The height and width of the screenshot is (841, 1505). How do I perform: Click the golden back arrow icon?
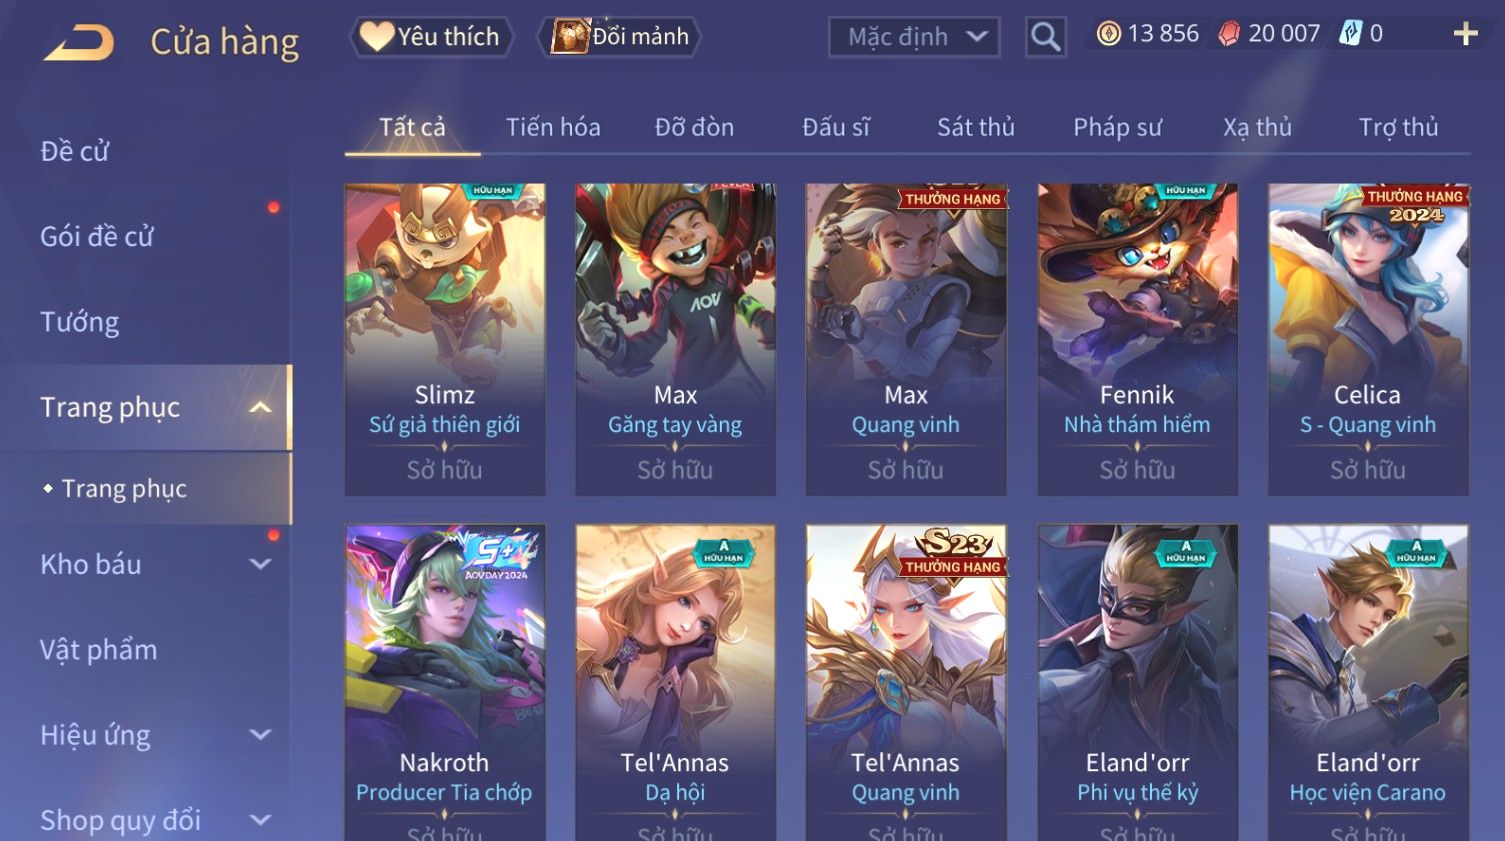[x=79, y=43]
